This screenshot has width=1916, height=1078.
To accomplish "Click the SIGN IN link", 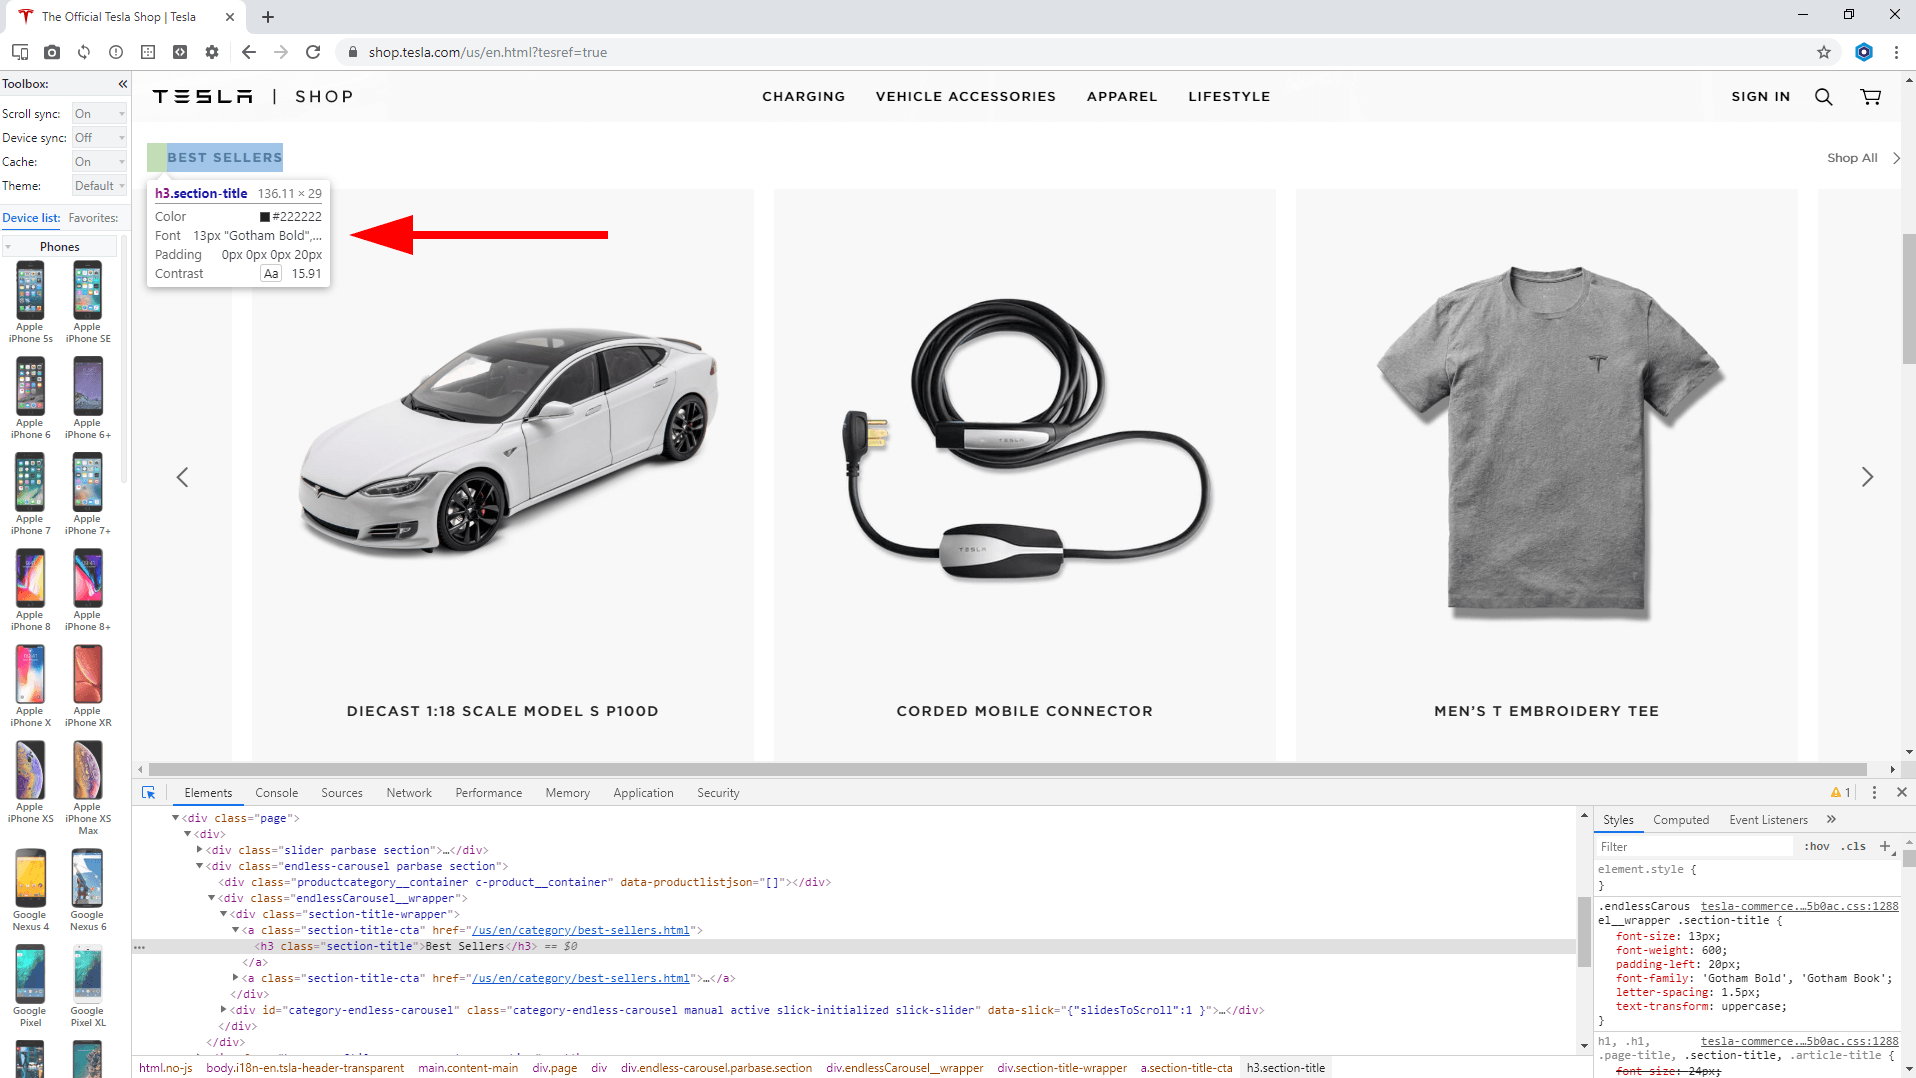I will [1760, 97].
